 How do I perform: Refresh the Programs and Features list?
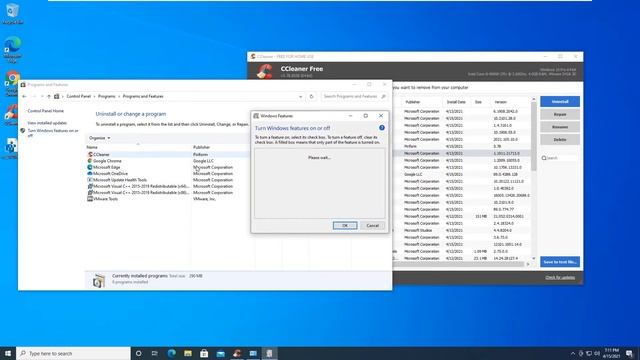click(311, 96)
